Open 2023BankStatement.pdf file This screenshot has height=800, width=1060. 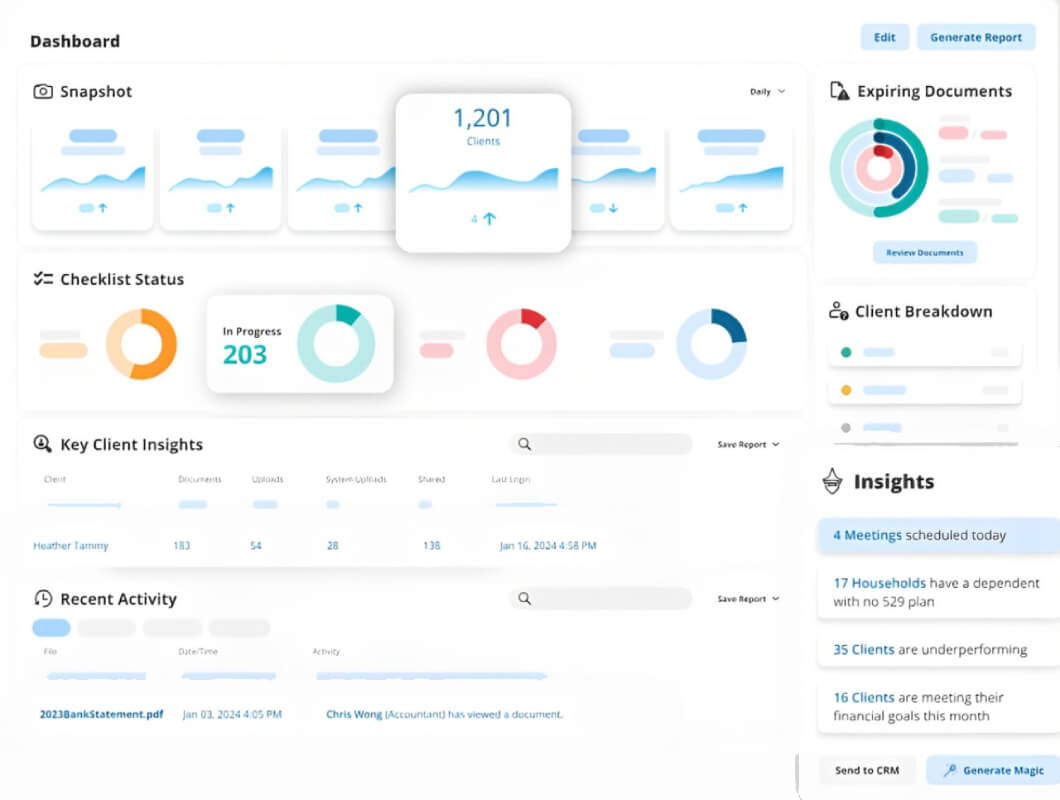[101, 714]
